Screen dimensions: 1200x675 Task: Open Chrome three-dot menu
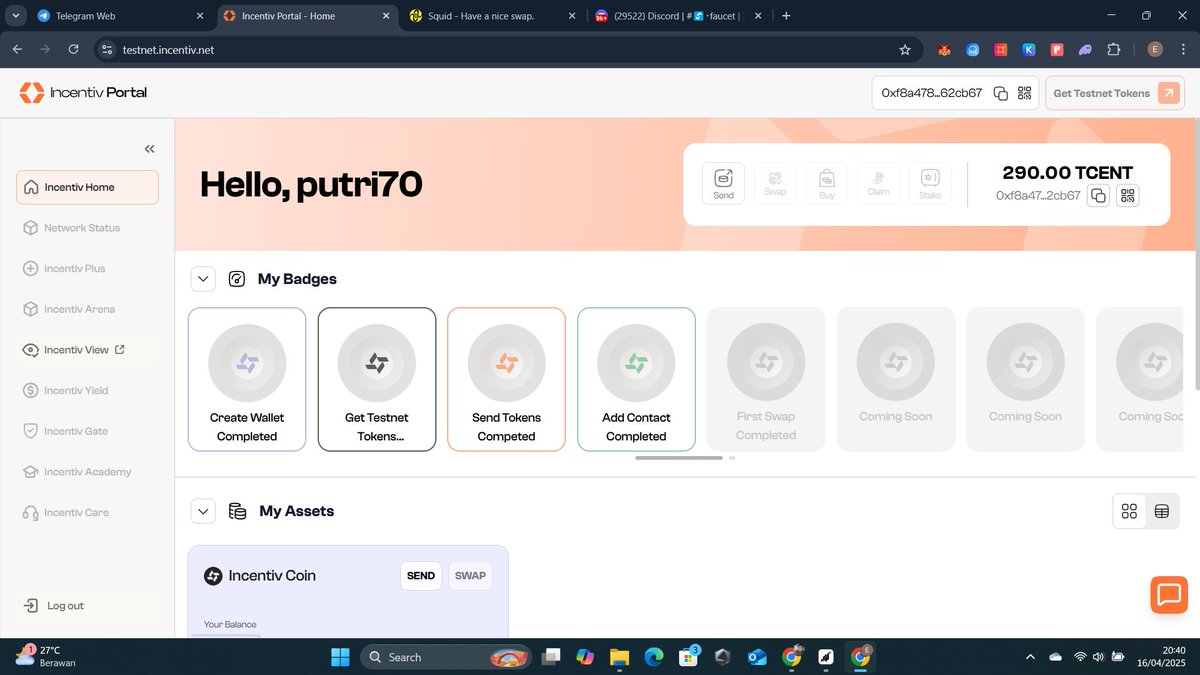click(1183, 49)
